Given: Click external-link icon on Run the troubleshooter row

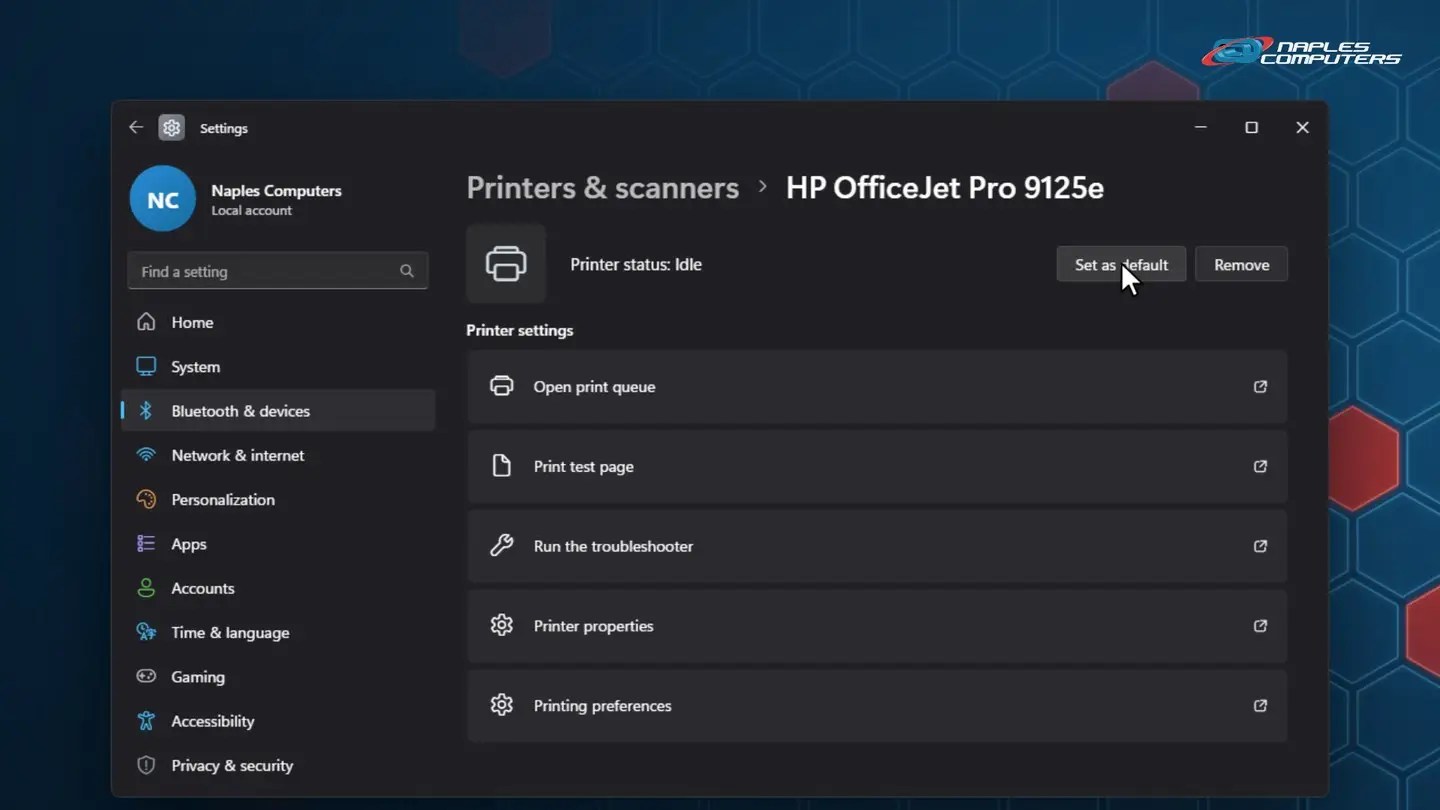Looking at the screenshot, I should coord(1260,546).
